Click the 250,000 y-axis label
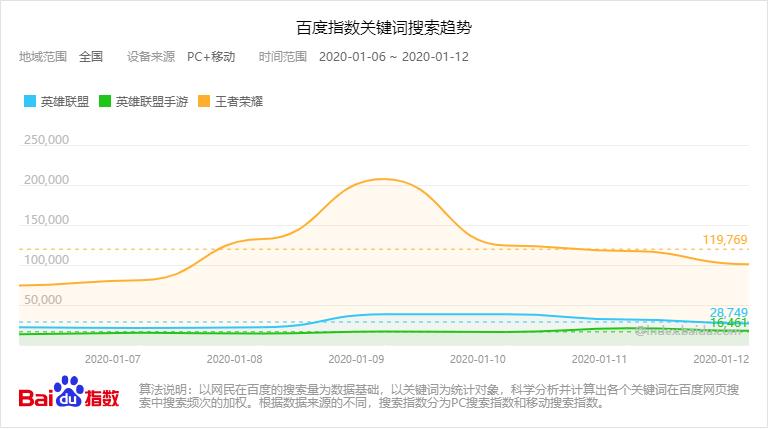This screenshot has width=768, height=429. coord(44,140)
